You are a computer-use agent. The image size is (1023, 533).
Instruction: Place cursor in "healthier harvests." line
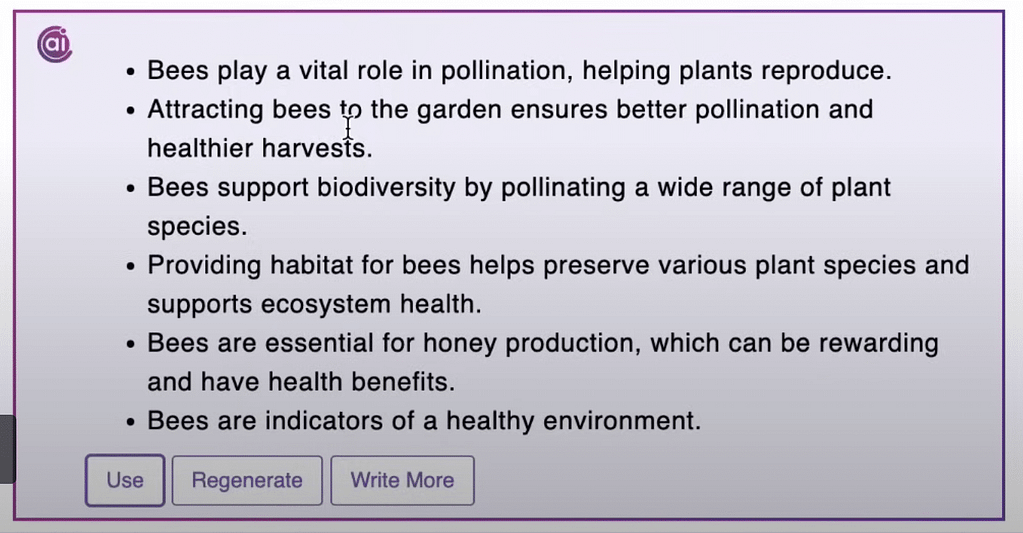click(259, 148)
